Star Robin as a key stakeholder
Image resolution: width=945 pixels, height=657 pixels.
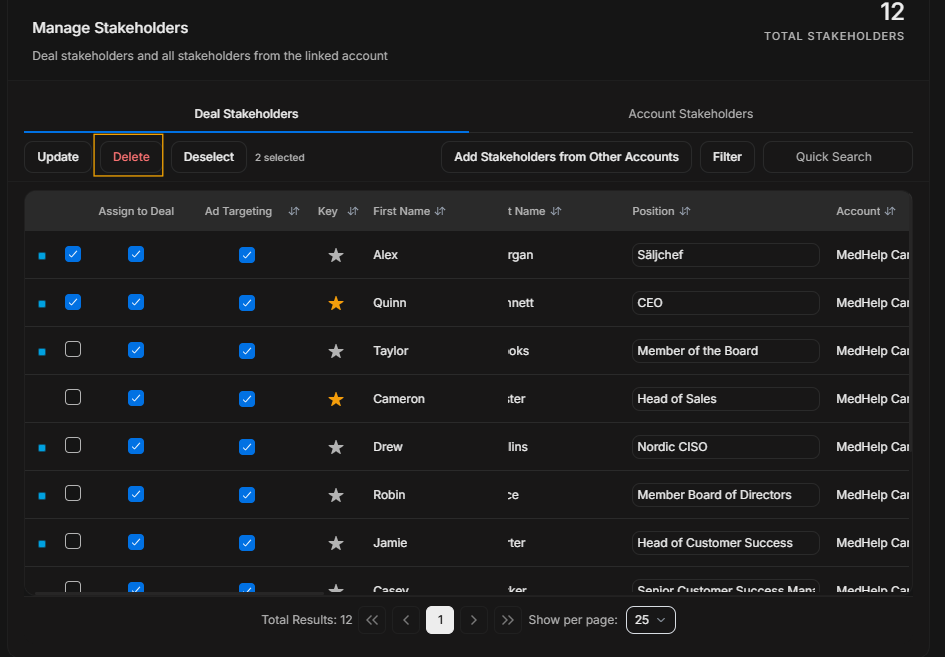tap(336, 495)
